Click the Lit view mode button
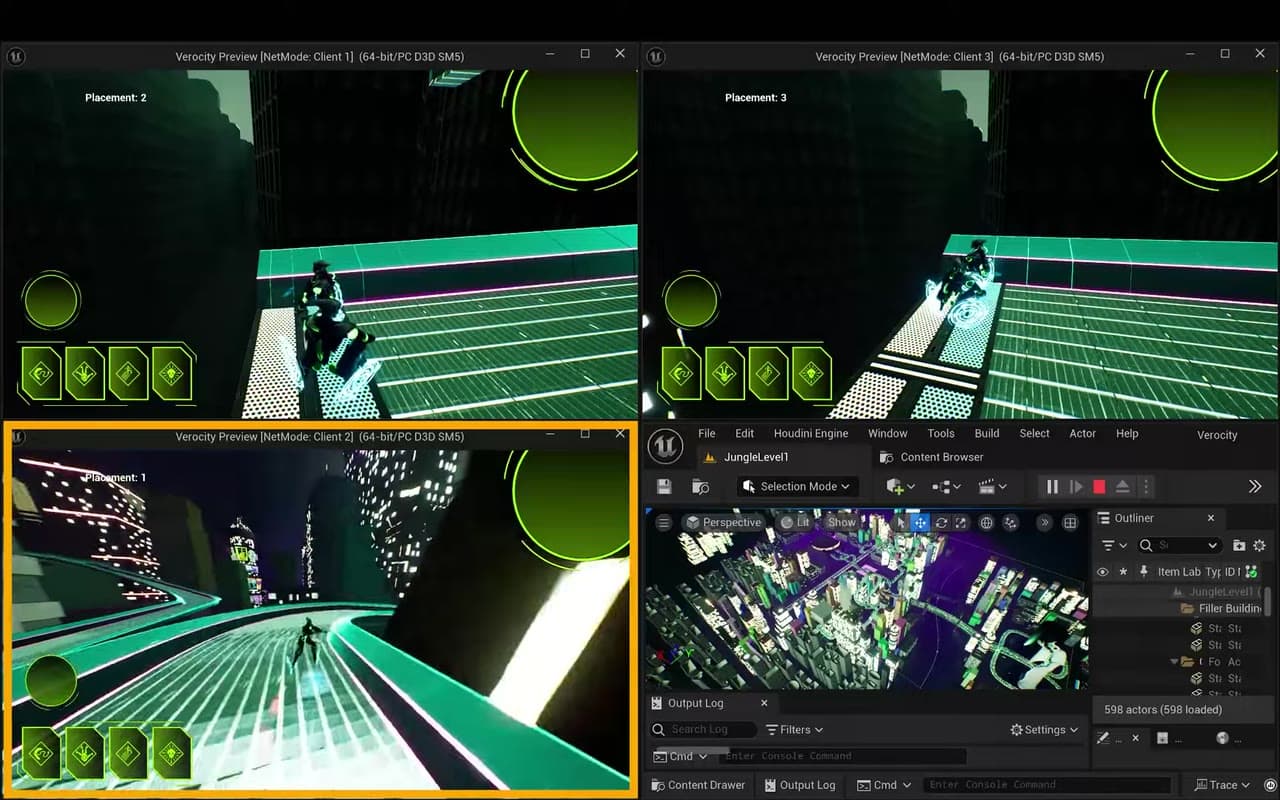Viewport: 1280px width, 800px height. tap(796, 522)
